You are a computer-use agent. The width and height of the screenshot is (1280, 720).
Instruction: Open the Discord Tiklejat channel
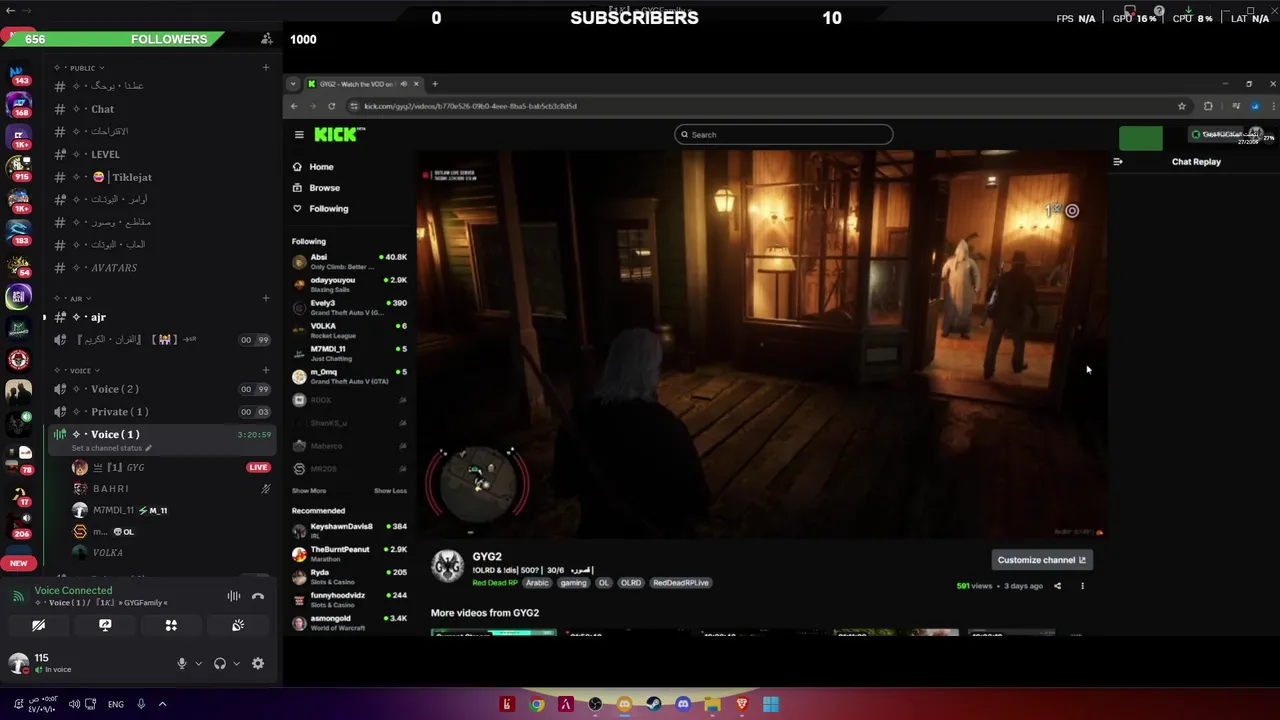[x=160, y=177]
